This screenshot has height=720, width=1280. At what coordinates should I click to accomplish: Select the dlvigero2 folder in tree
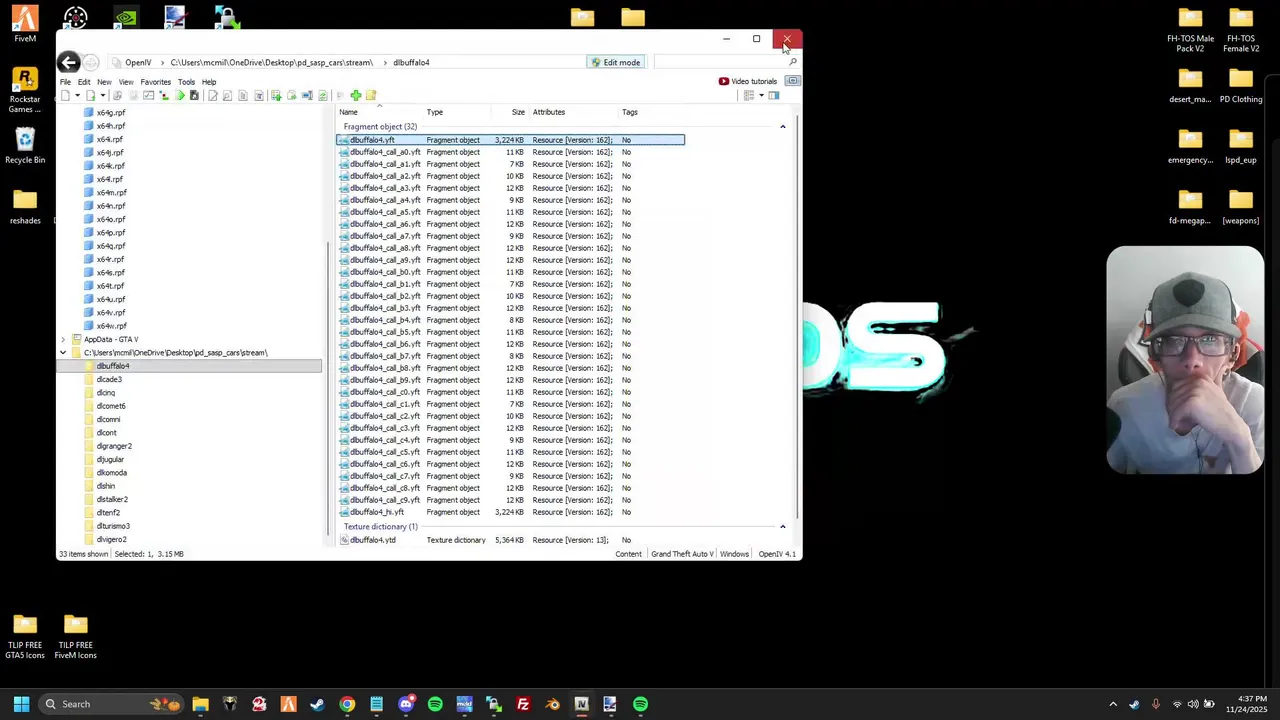tap(111, 539)
